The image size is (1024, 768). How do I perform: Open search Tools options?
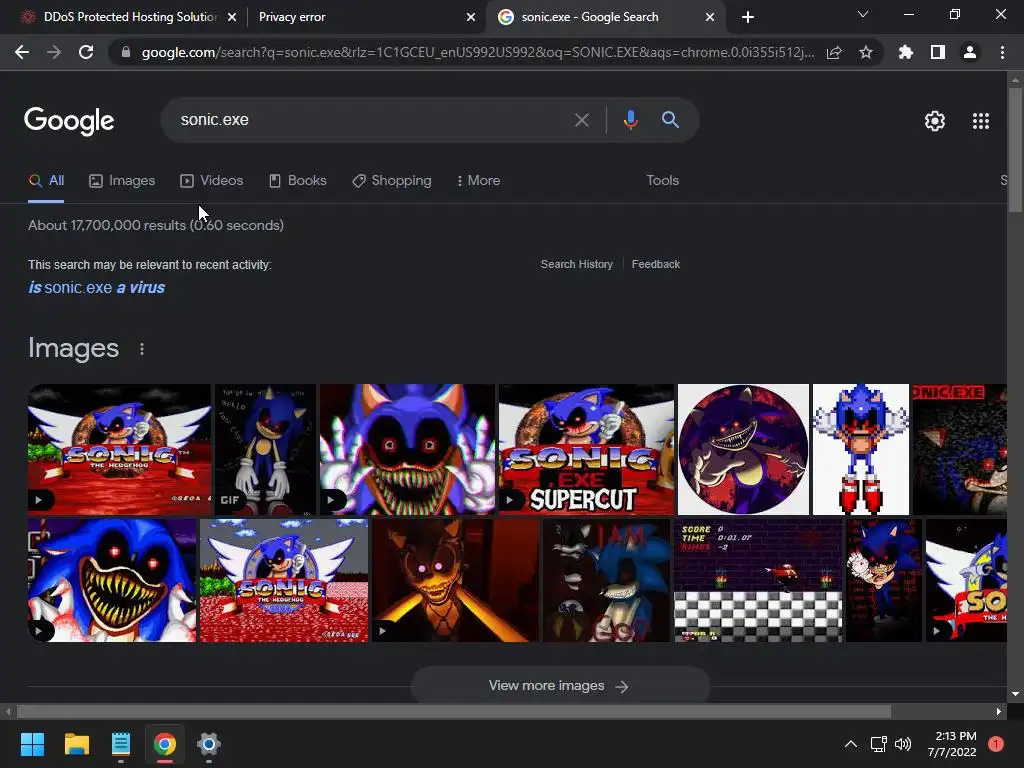click(662, 181)
